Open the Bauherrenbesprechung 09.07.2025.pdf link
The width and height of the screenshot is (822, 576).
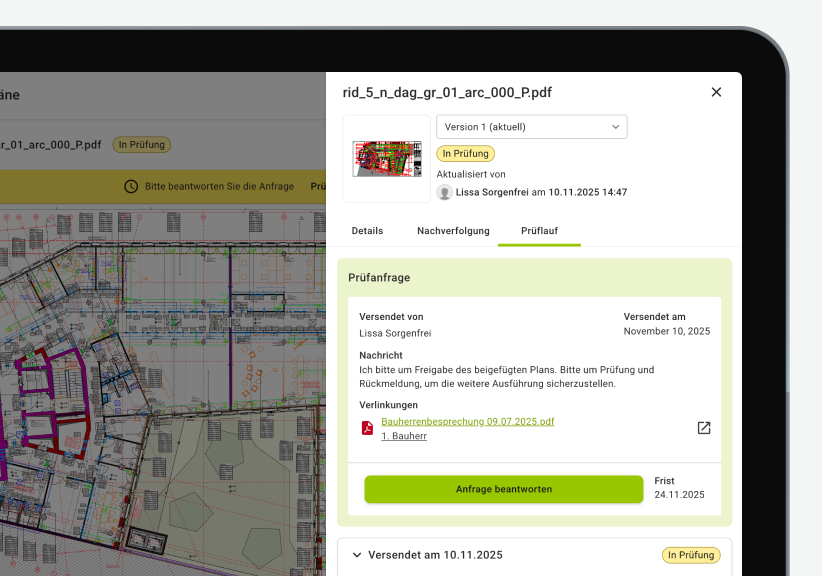point(468,421)
